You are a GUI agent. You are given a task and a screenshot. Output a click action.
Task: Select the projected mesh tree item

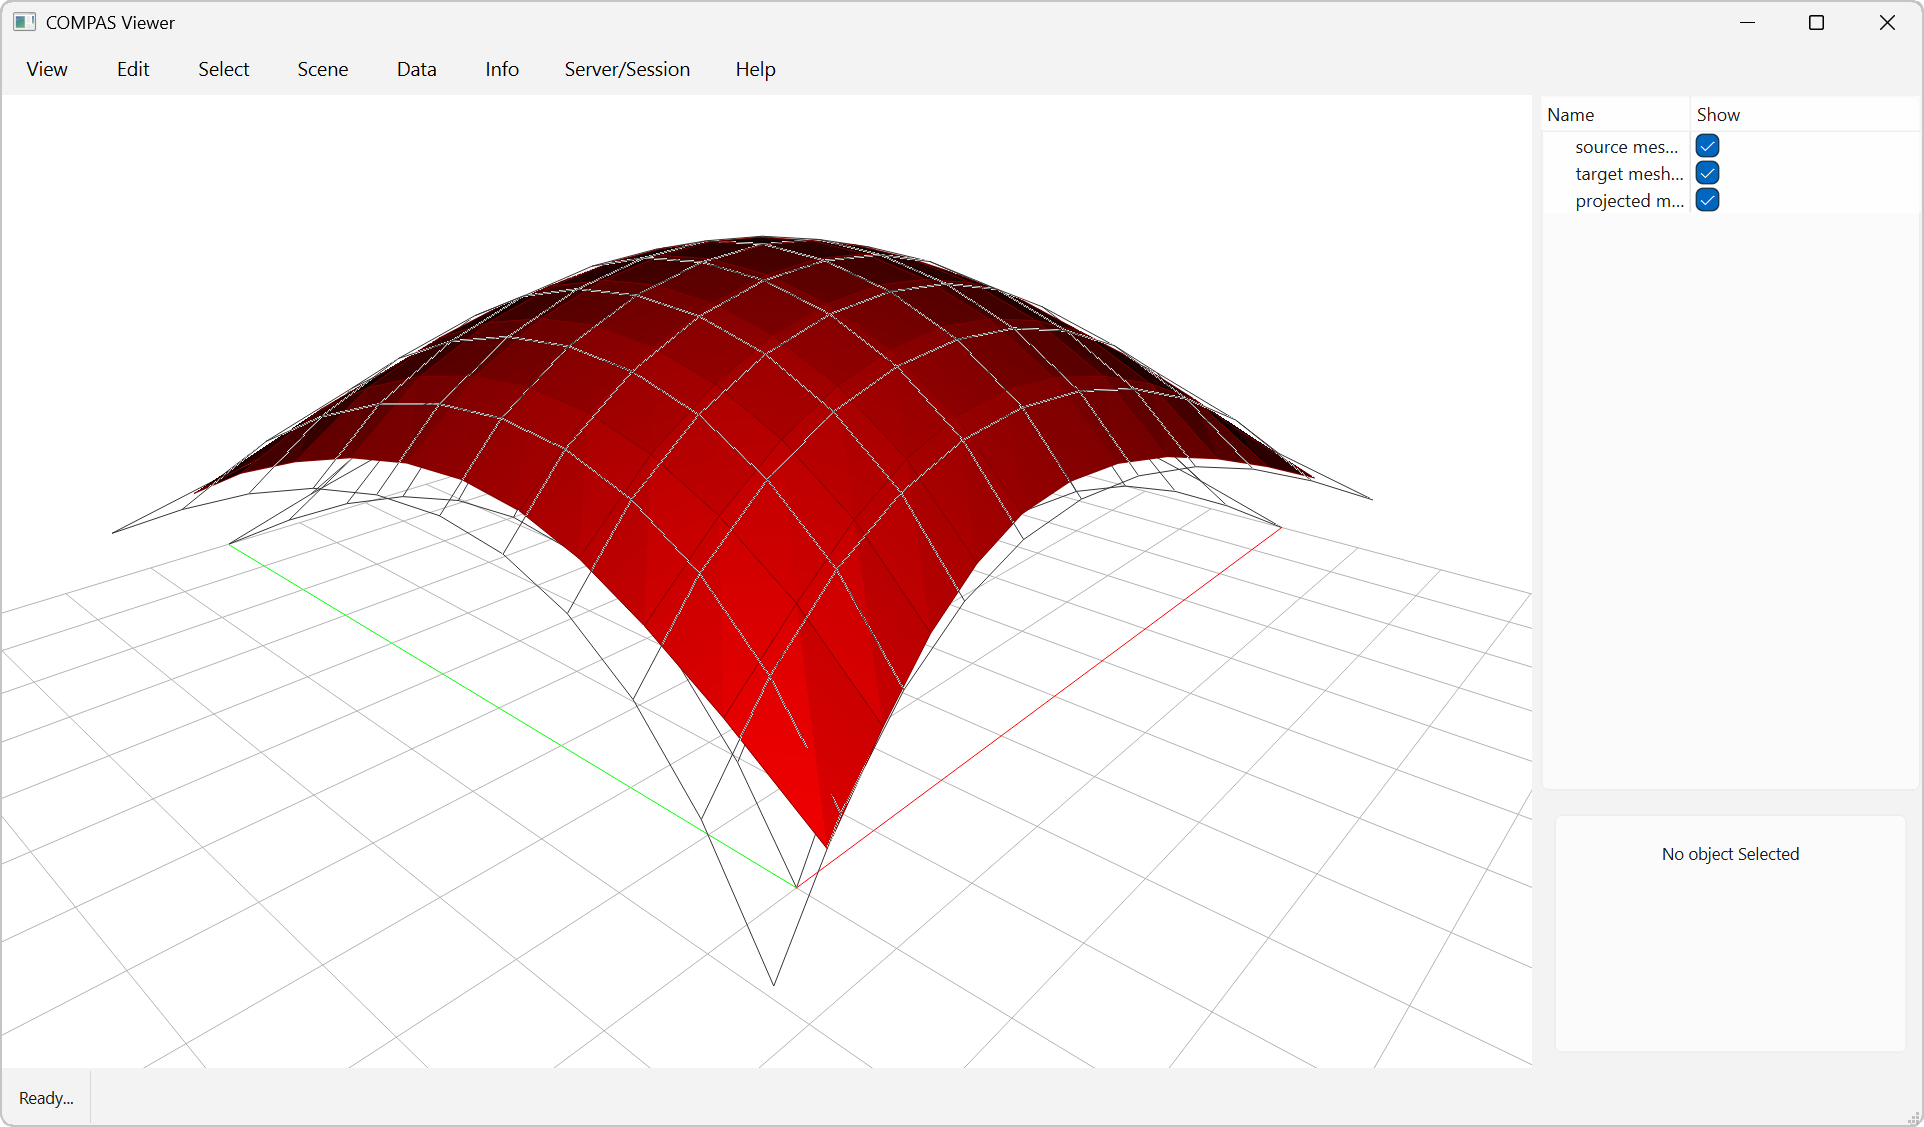click(x=1629, y=200)
